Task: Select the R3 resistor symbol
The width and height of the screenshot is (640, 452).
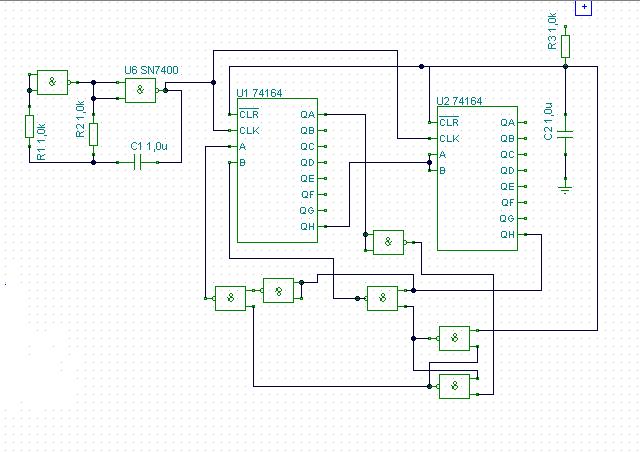Action: click(565, 46)
